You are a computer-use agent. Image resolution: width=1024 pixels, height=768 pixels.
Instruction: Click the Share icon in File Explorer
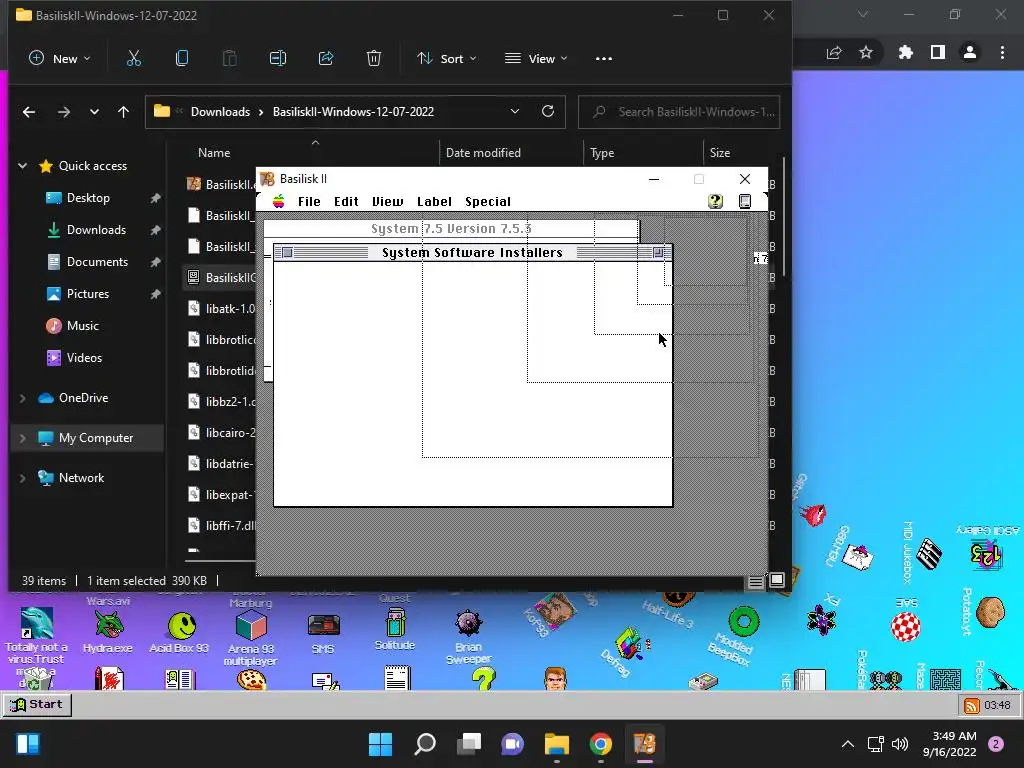coord(326,58)
